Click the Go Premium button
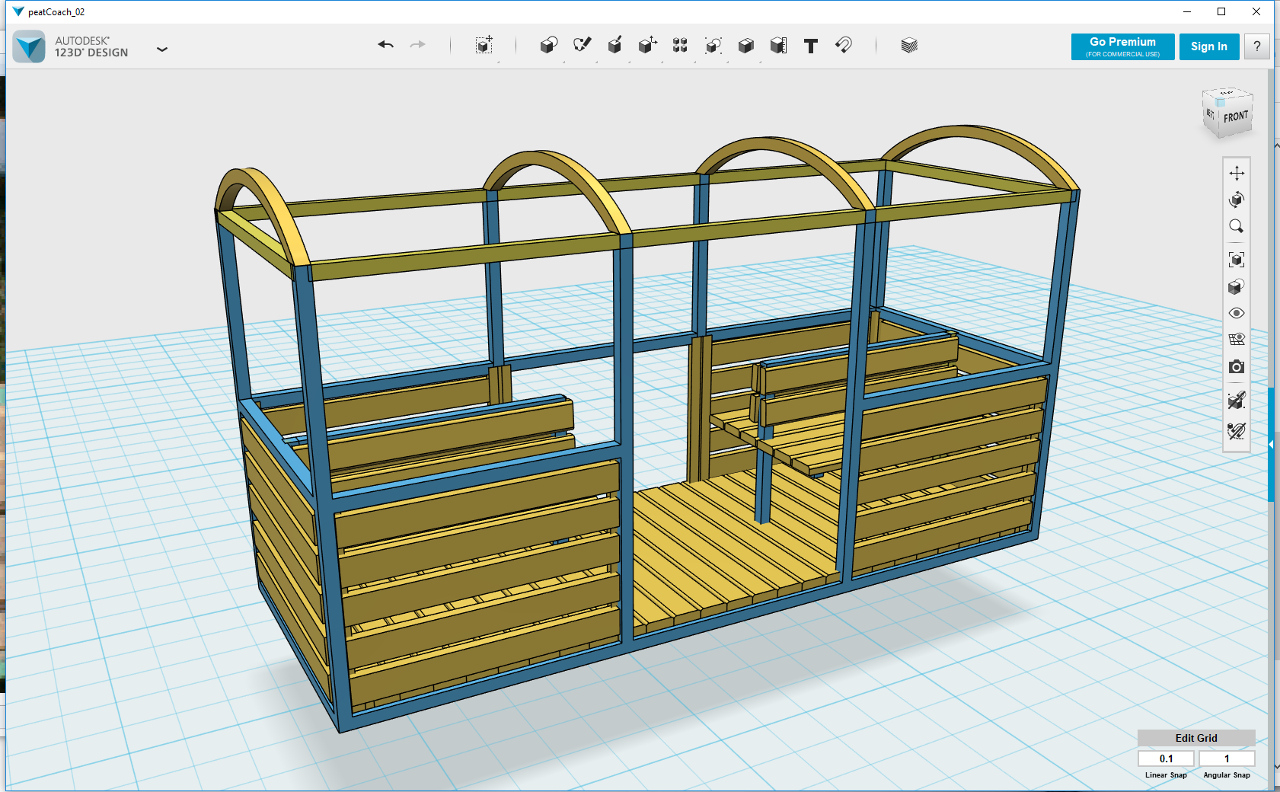1280x792 pixels. pyautogui.click(x=1123, y=46)
